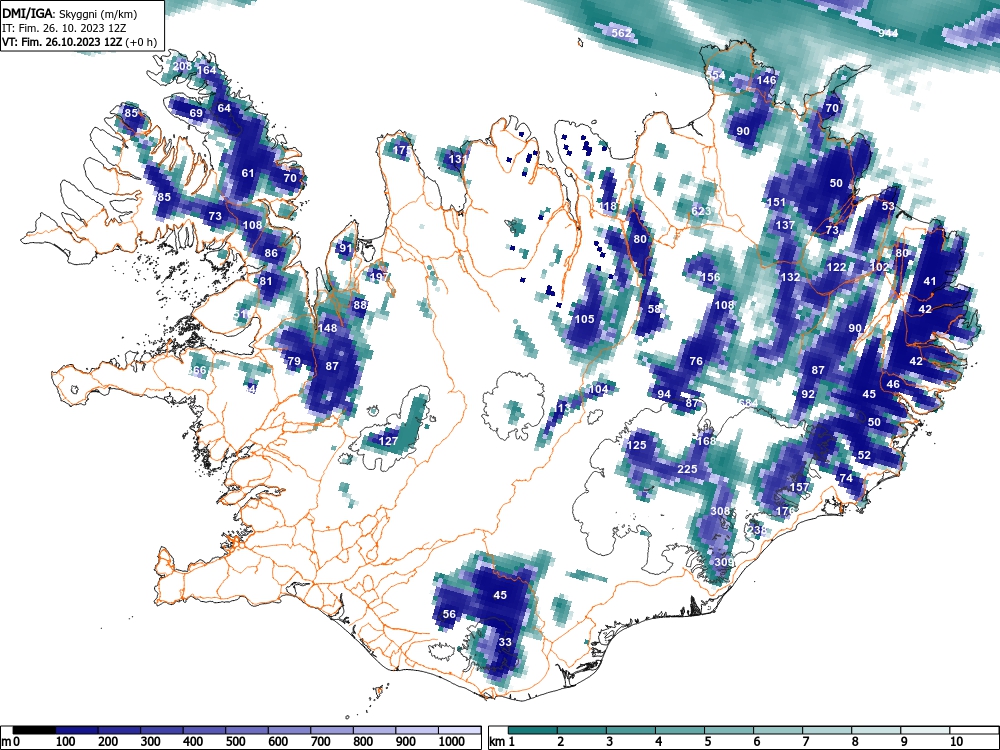This screenshot has width=1000, height=750.
Task: Select the visibility value 623
Action: (x=700, y=211)
